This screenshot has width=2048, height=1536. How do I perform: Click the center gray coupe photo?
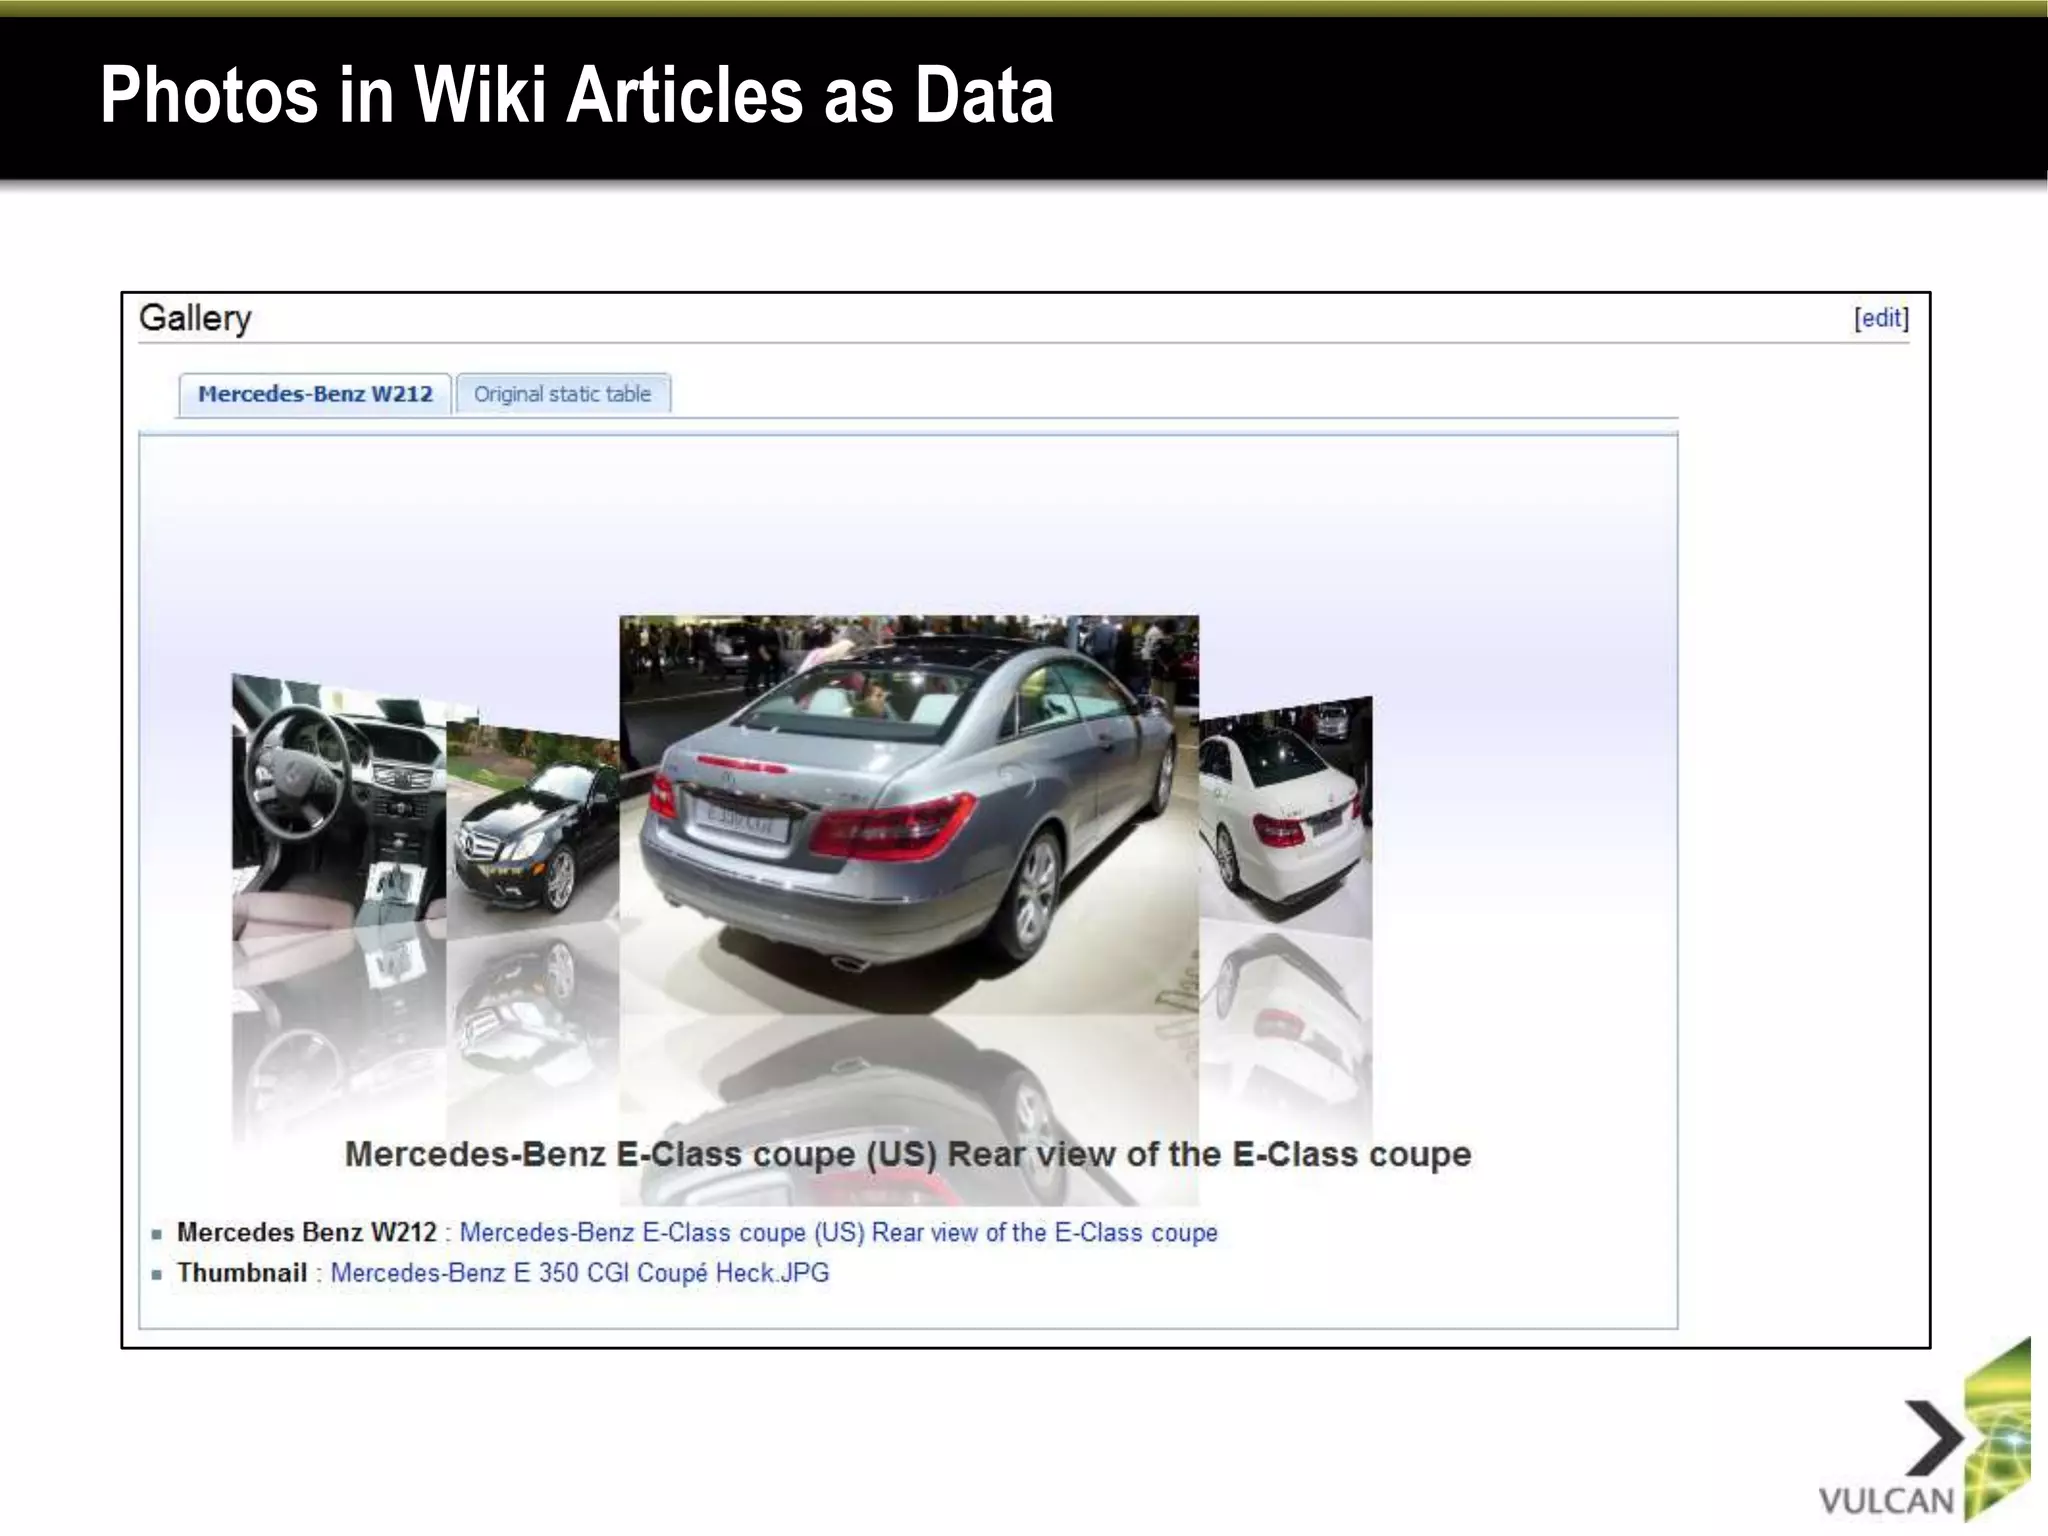coord(908,815)
